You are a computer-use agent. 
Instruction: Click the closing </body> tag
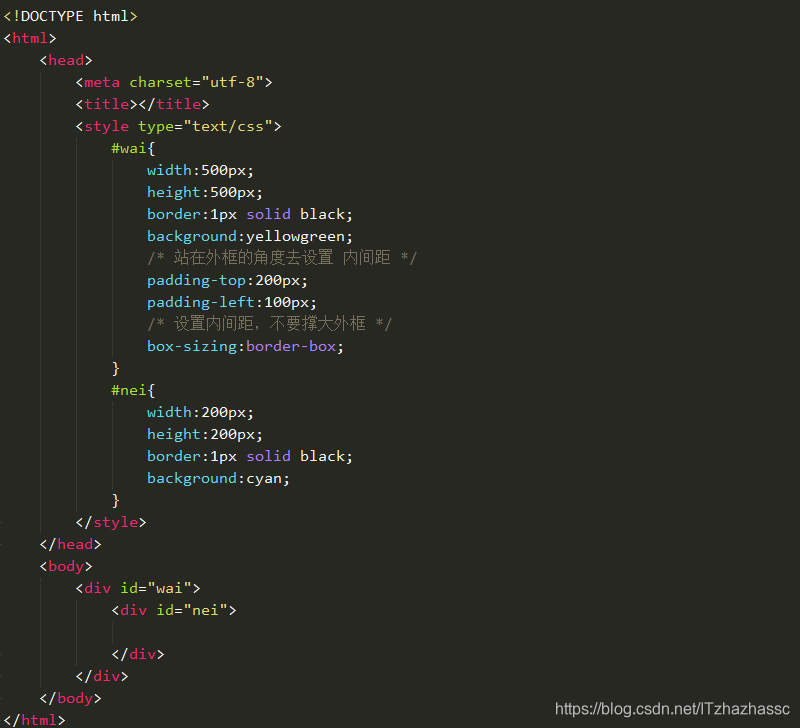70,698
